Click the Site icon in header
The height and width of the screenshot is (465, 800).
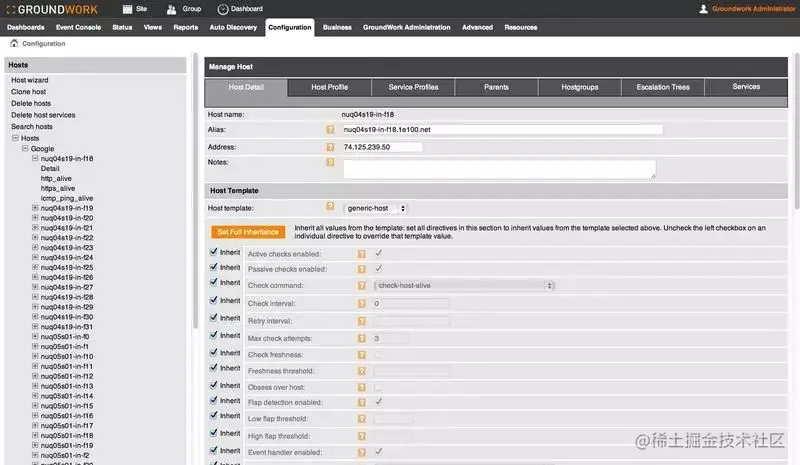tap(127, 9)
